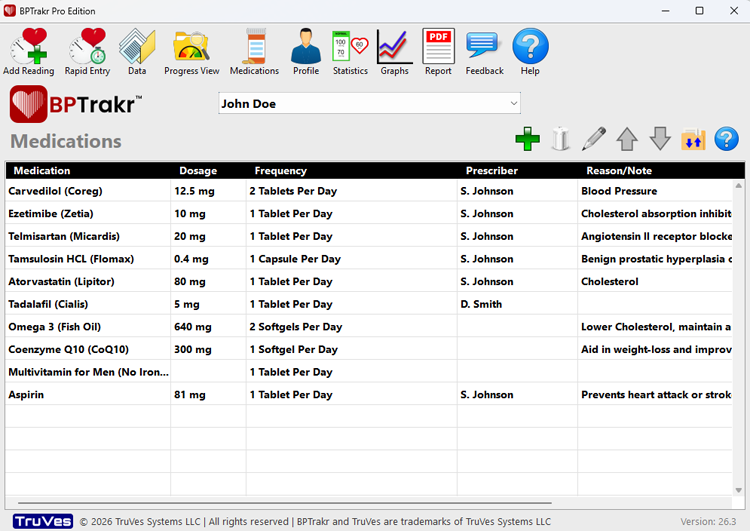
Task: Click the BPTrakr heart logo
Action: 29,104
